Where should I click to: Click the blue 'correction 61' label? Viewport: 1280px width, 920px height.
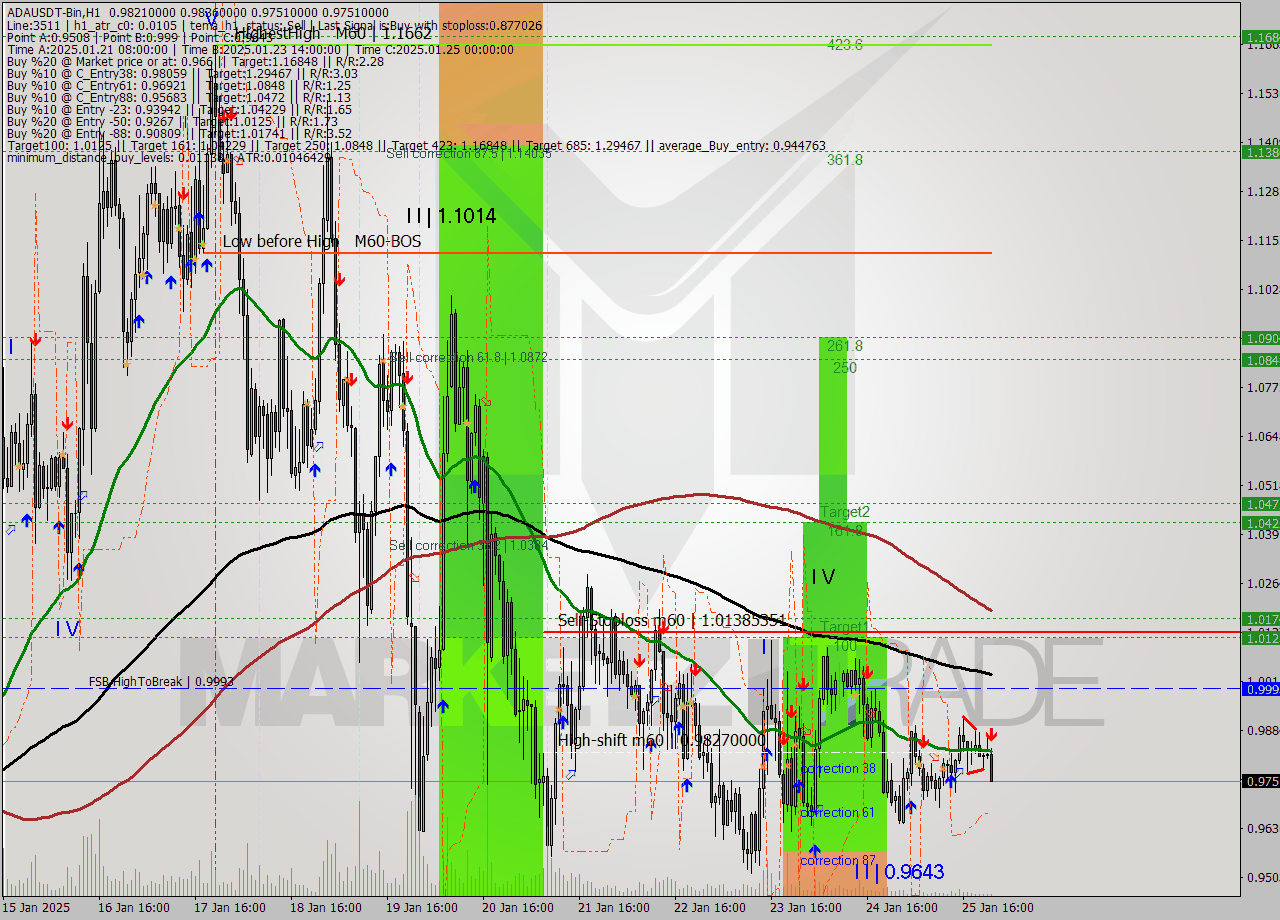point(837,813)
